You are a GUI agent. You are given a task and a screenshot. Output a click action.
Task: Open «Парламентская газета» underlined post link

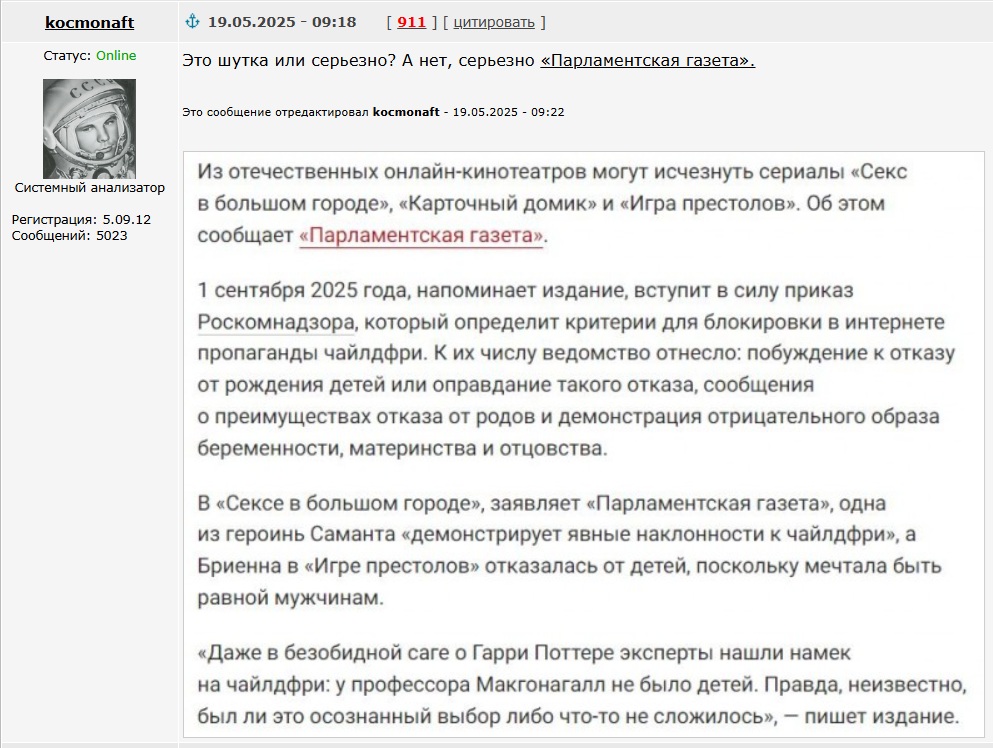(647, 60)
